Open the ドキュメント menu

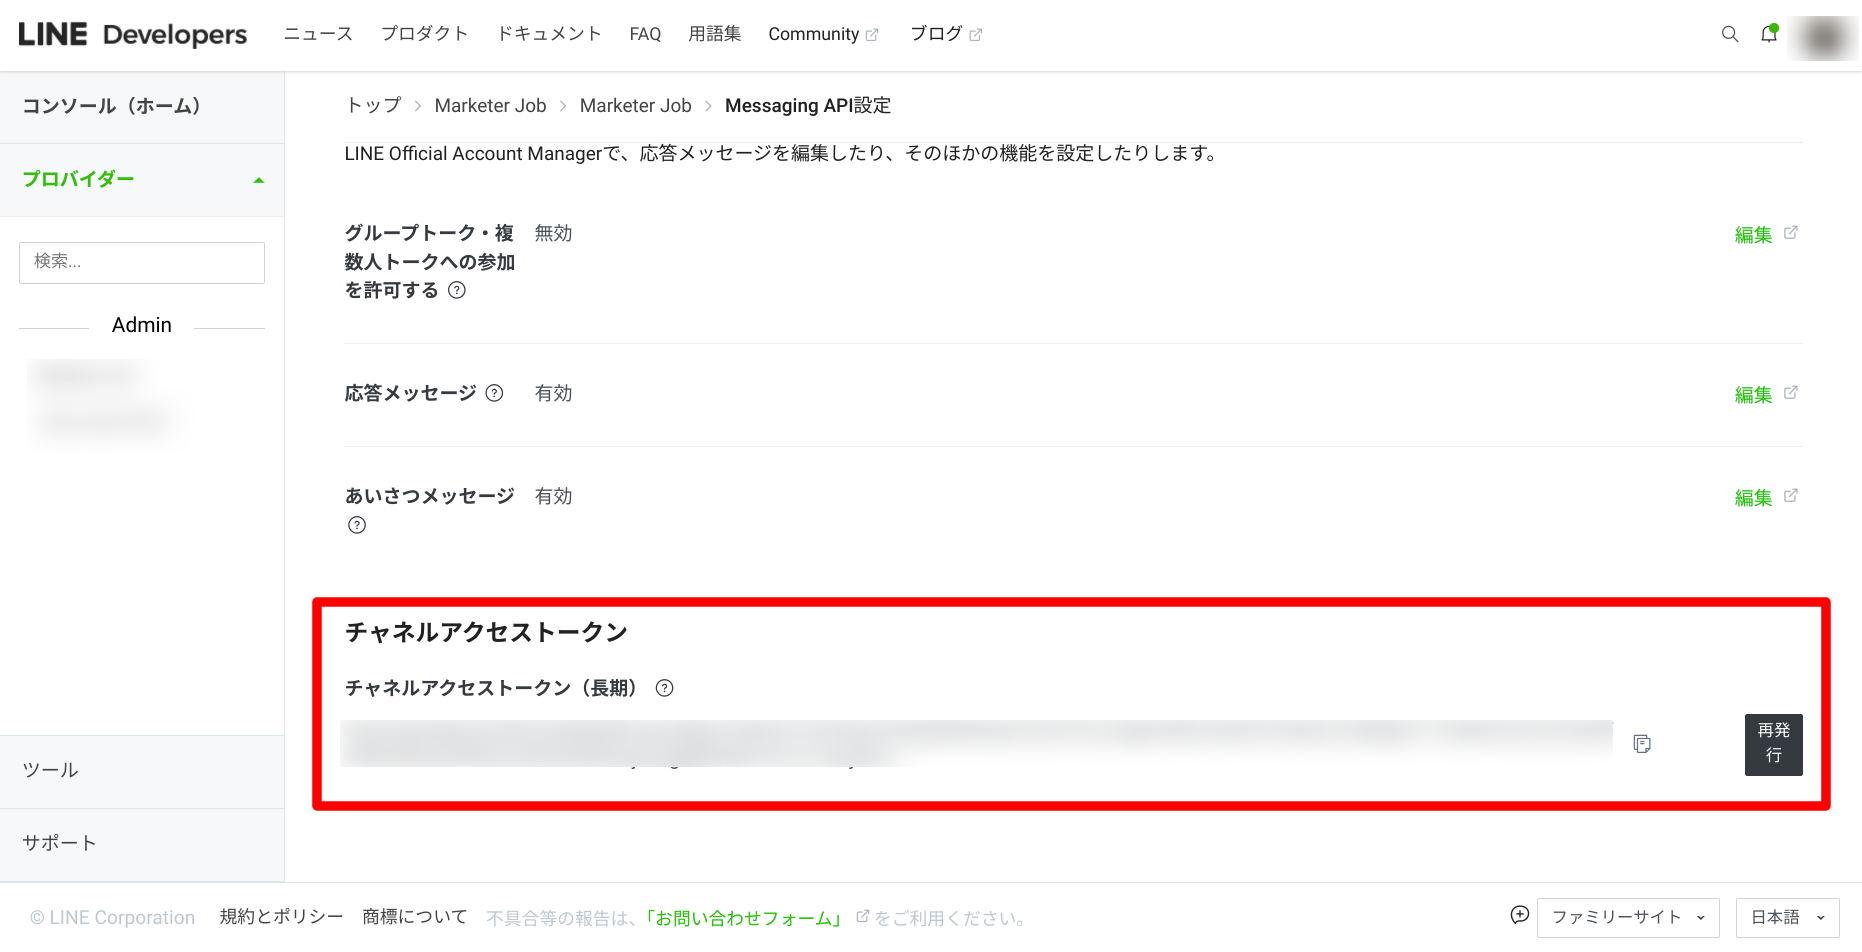(549, 34)
